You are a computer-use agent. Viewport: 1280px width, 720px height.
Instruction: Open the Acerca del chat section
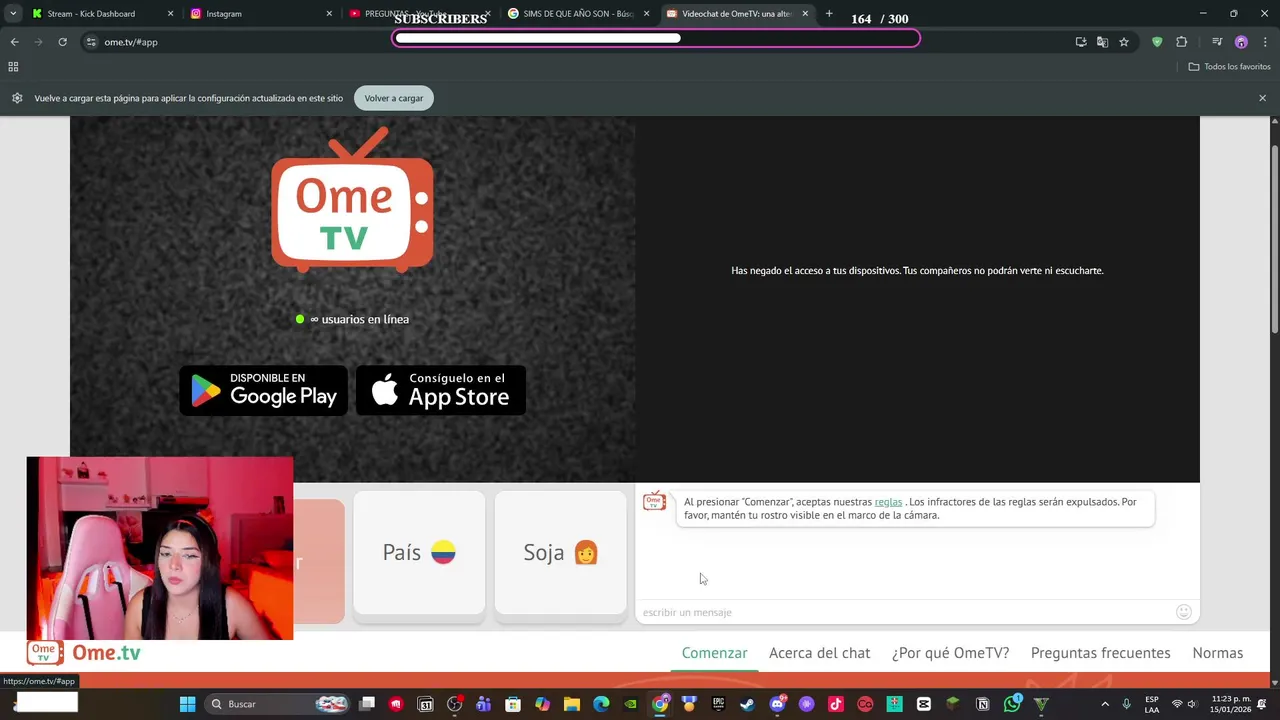[819, 653]
